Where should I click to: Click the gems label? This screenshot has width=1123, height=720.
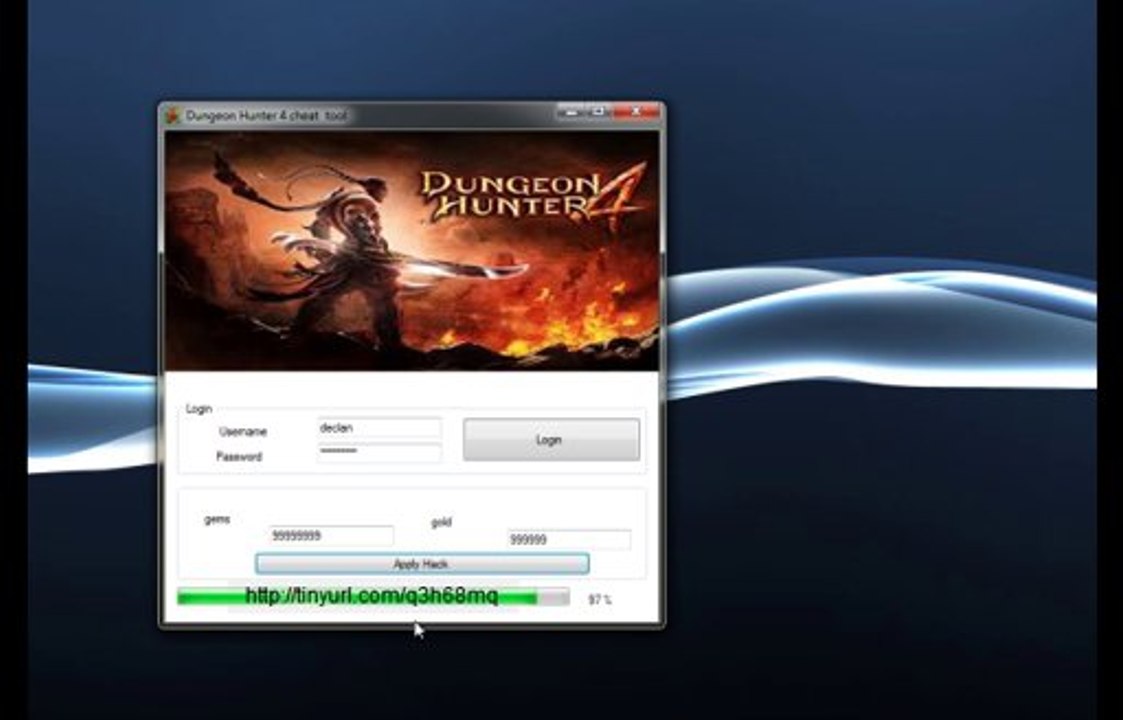[x=217, y=519]
